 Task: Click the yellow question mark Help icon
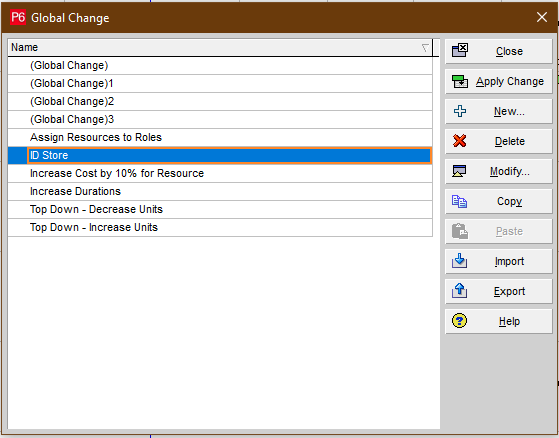coord(459,321)
